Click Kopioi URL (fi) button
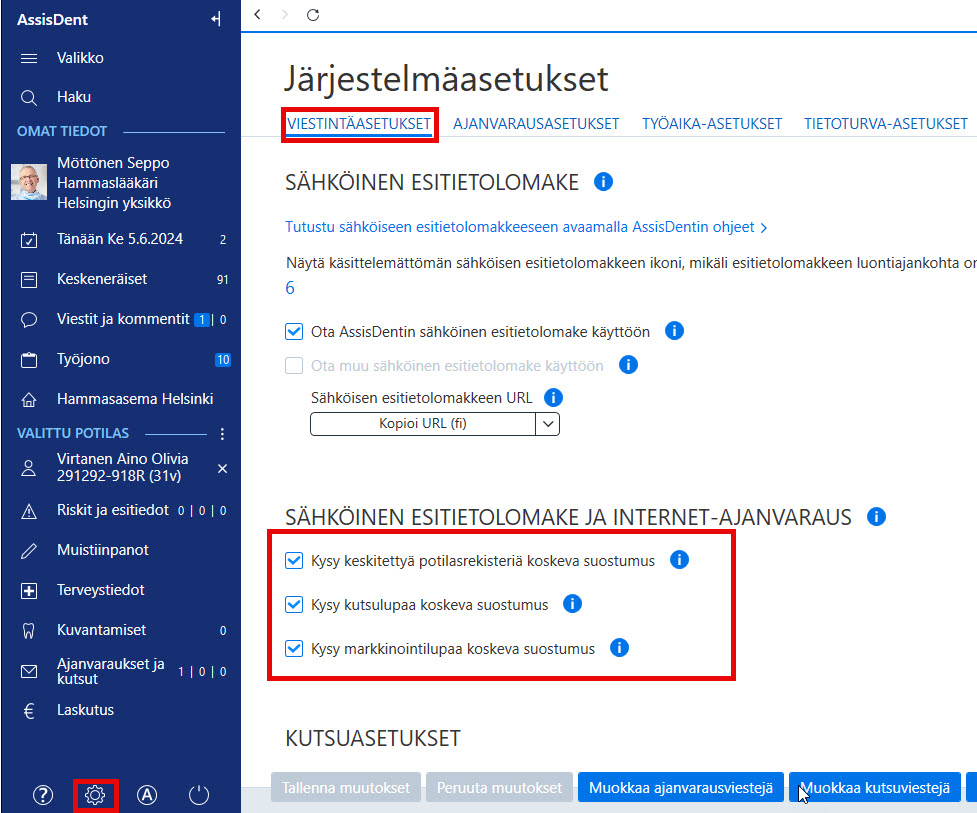Viewport: 977px width, 813px height. tap(423, 424)
